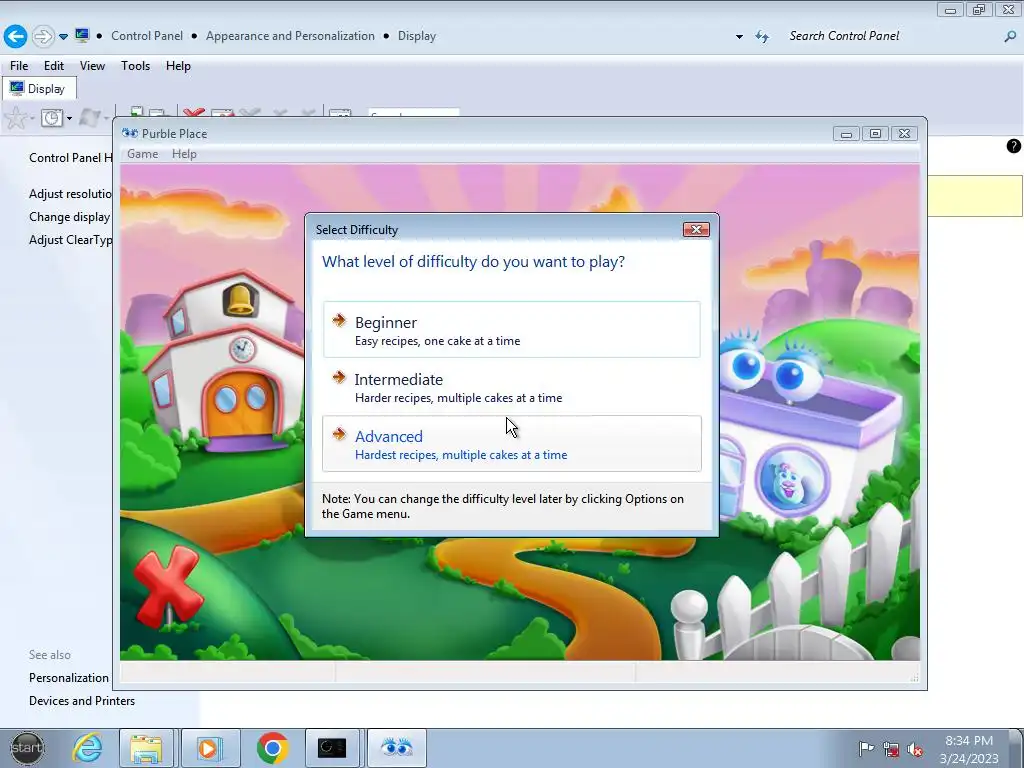
Task: Open recent pages dropdown next to Forward
Action: [x=63, y=37]
